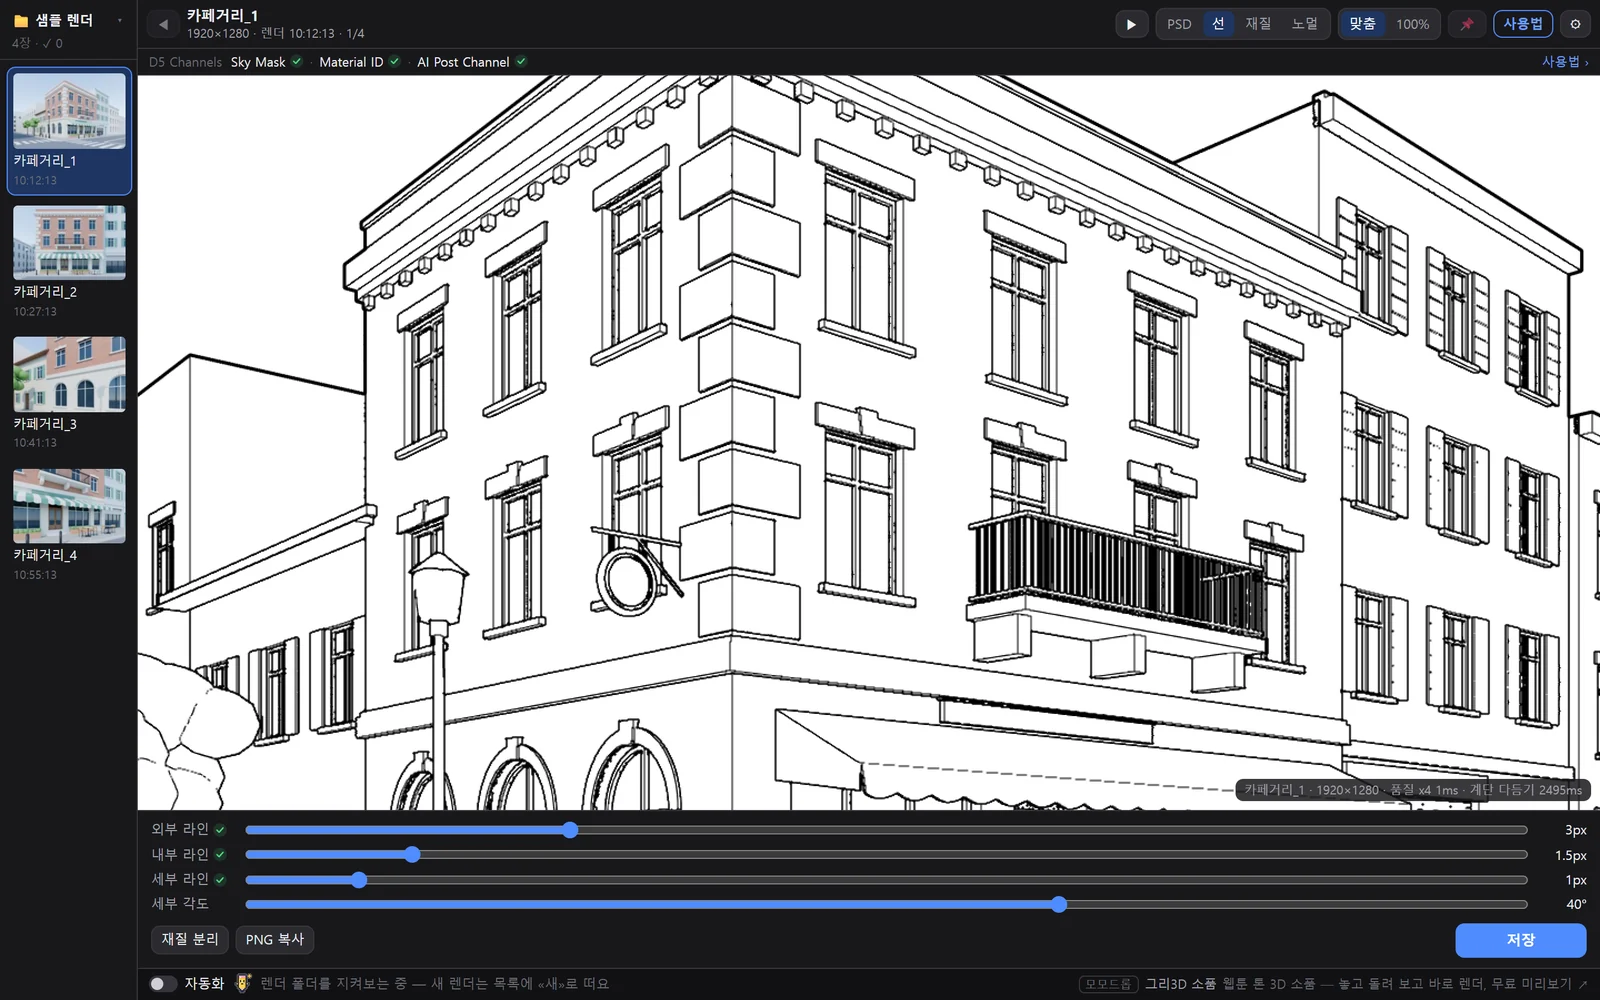1600x1000 pixels.
Task: Click the AI Post Channel check icon
Action: (x=521, y=62)
